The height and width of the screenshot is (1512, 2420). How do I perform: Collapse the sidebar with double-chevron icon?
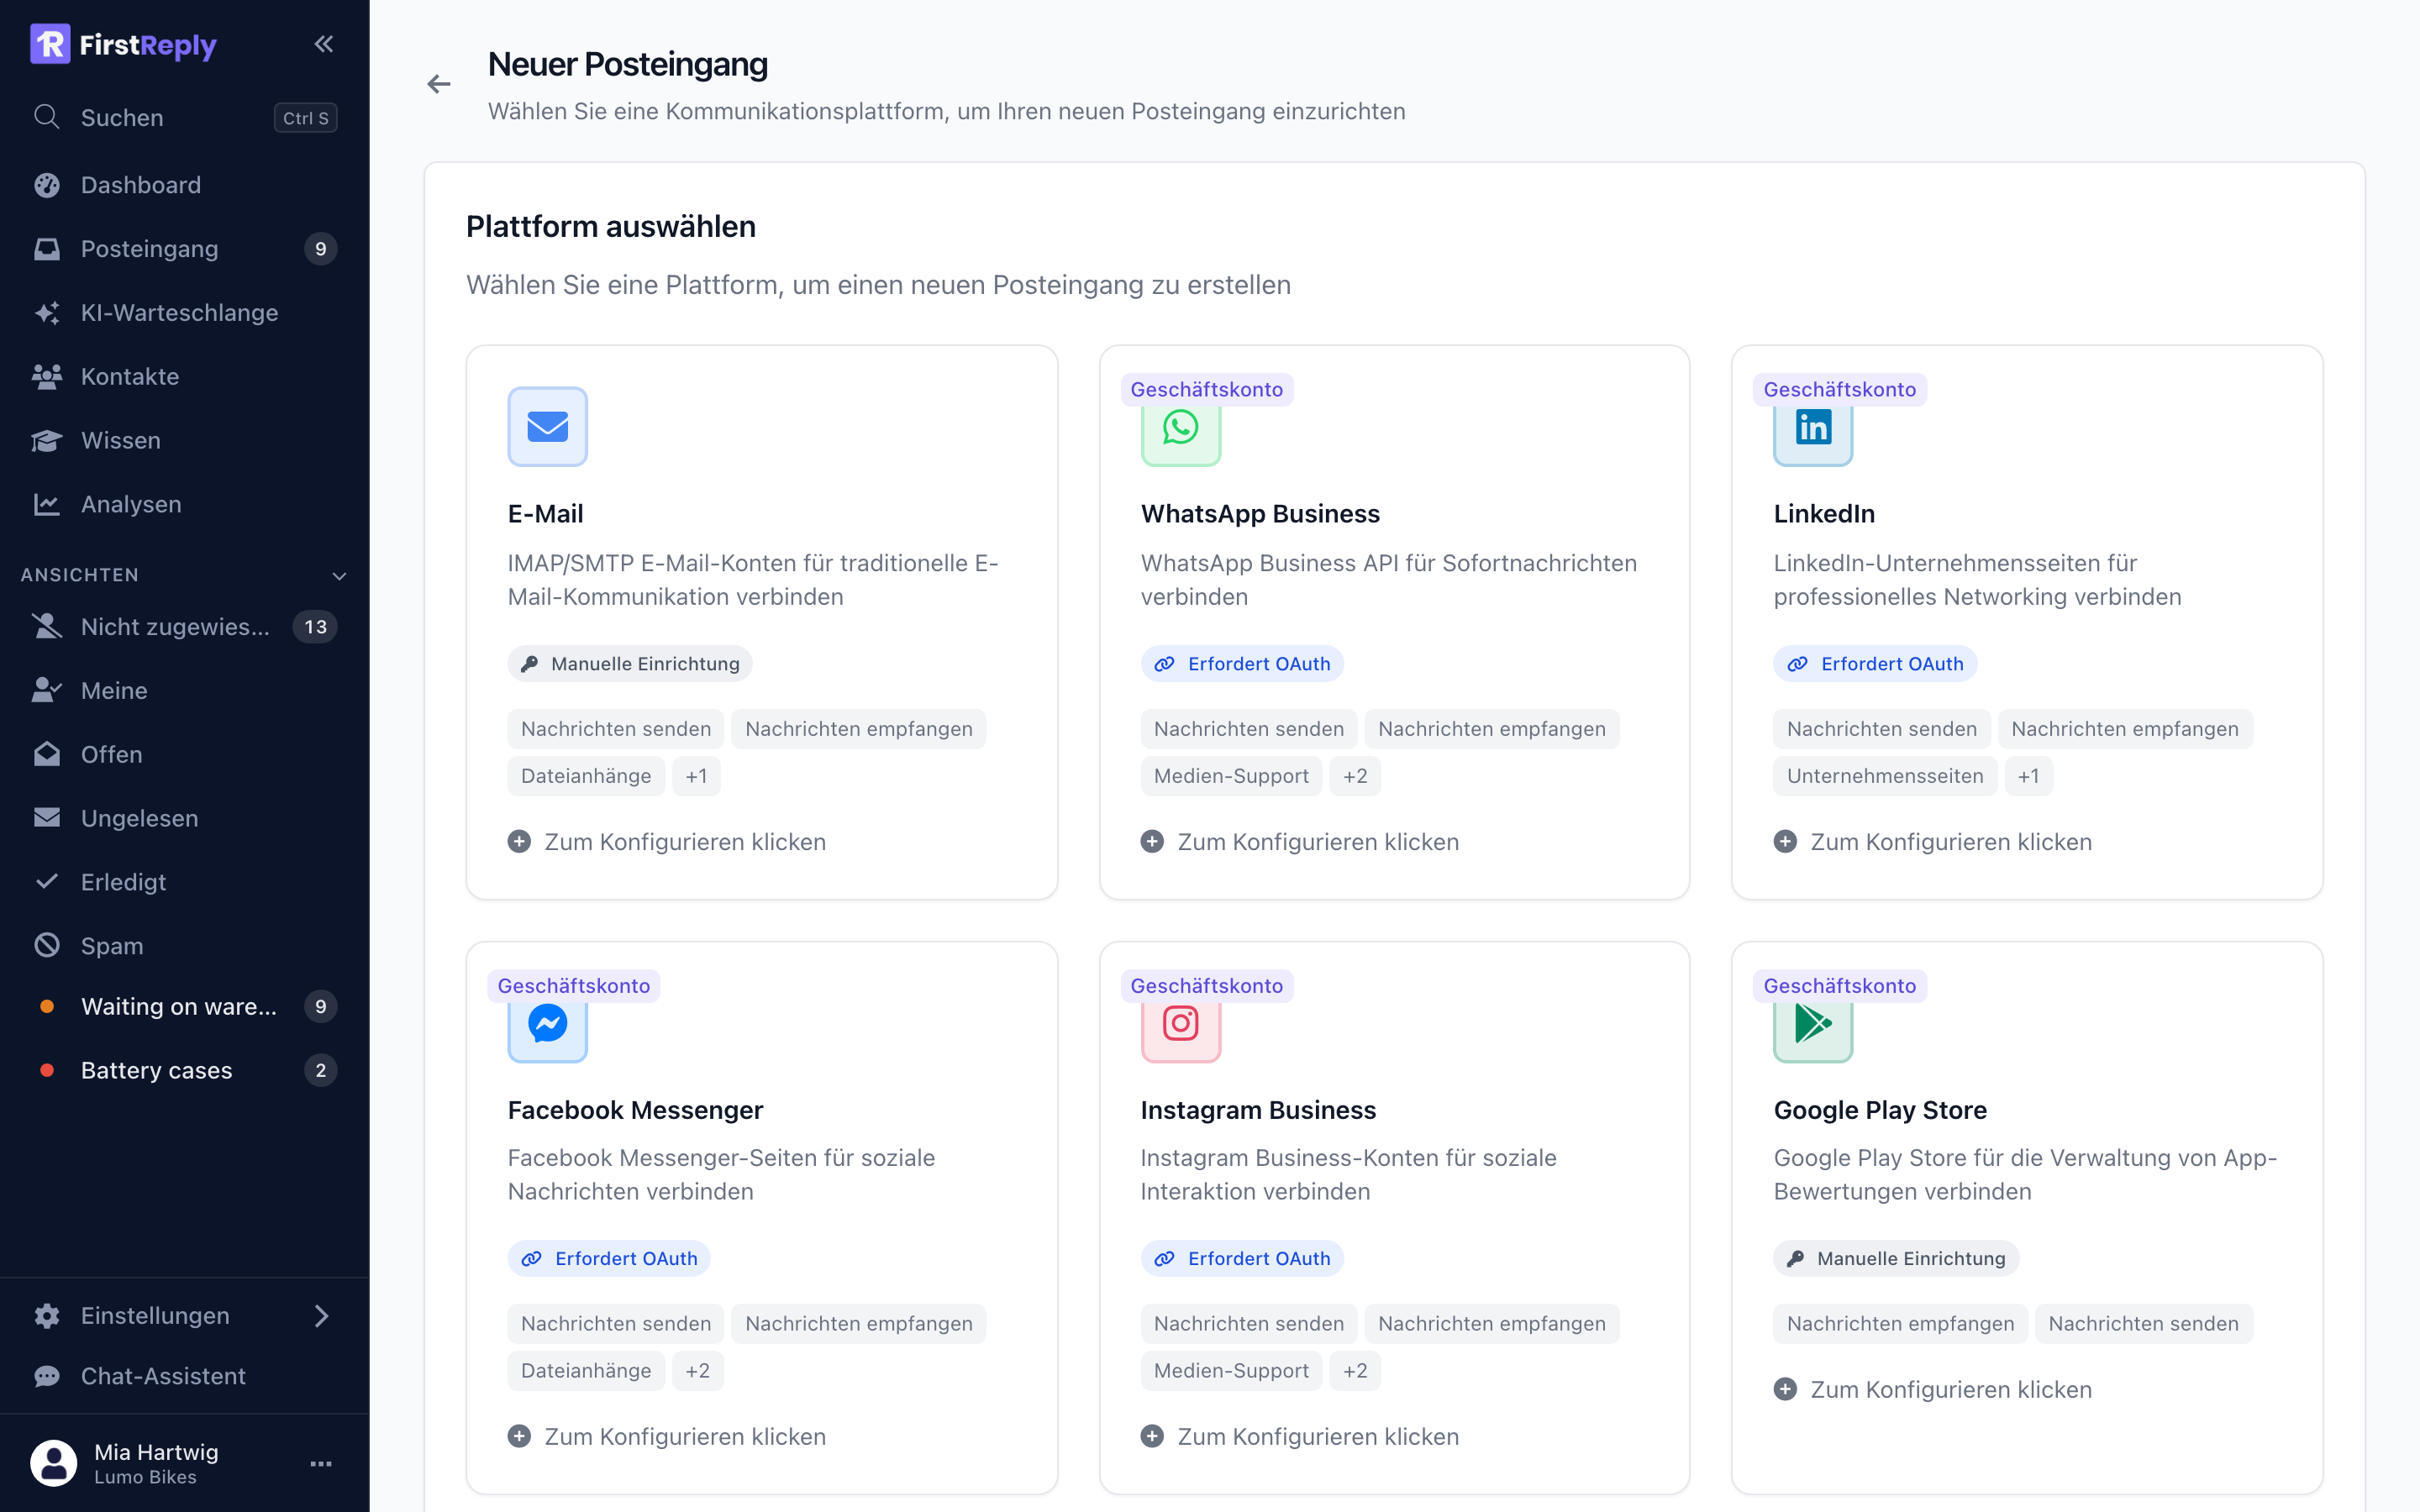(323, 44)
